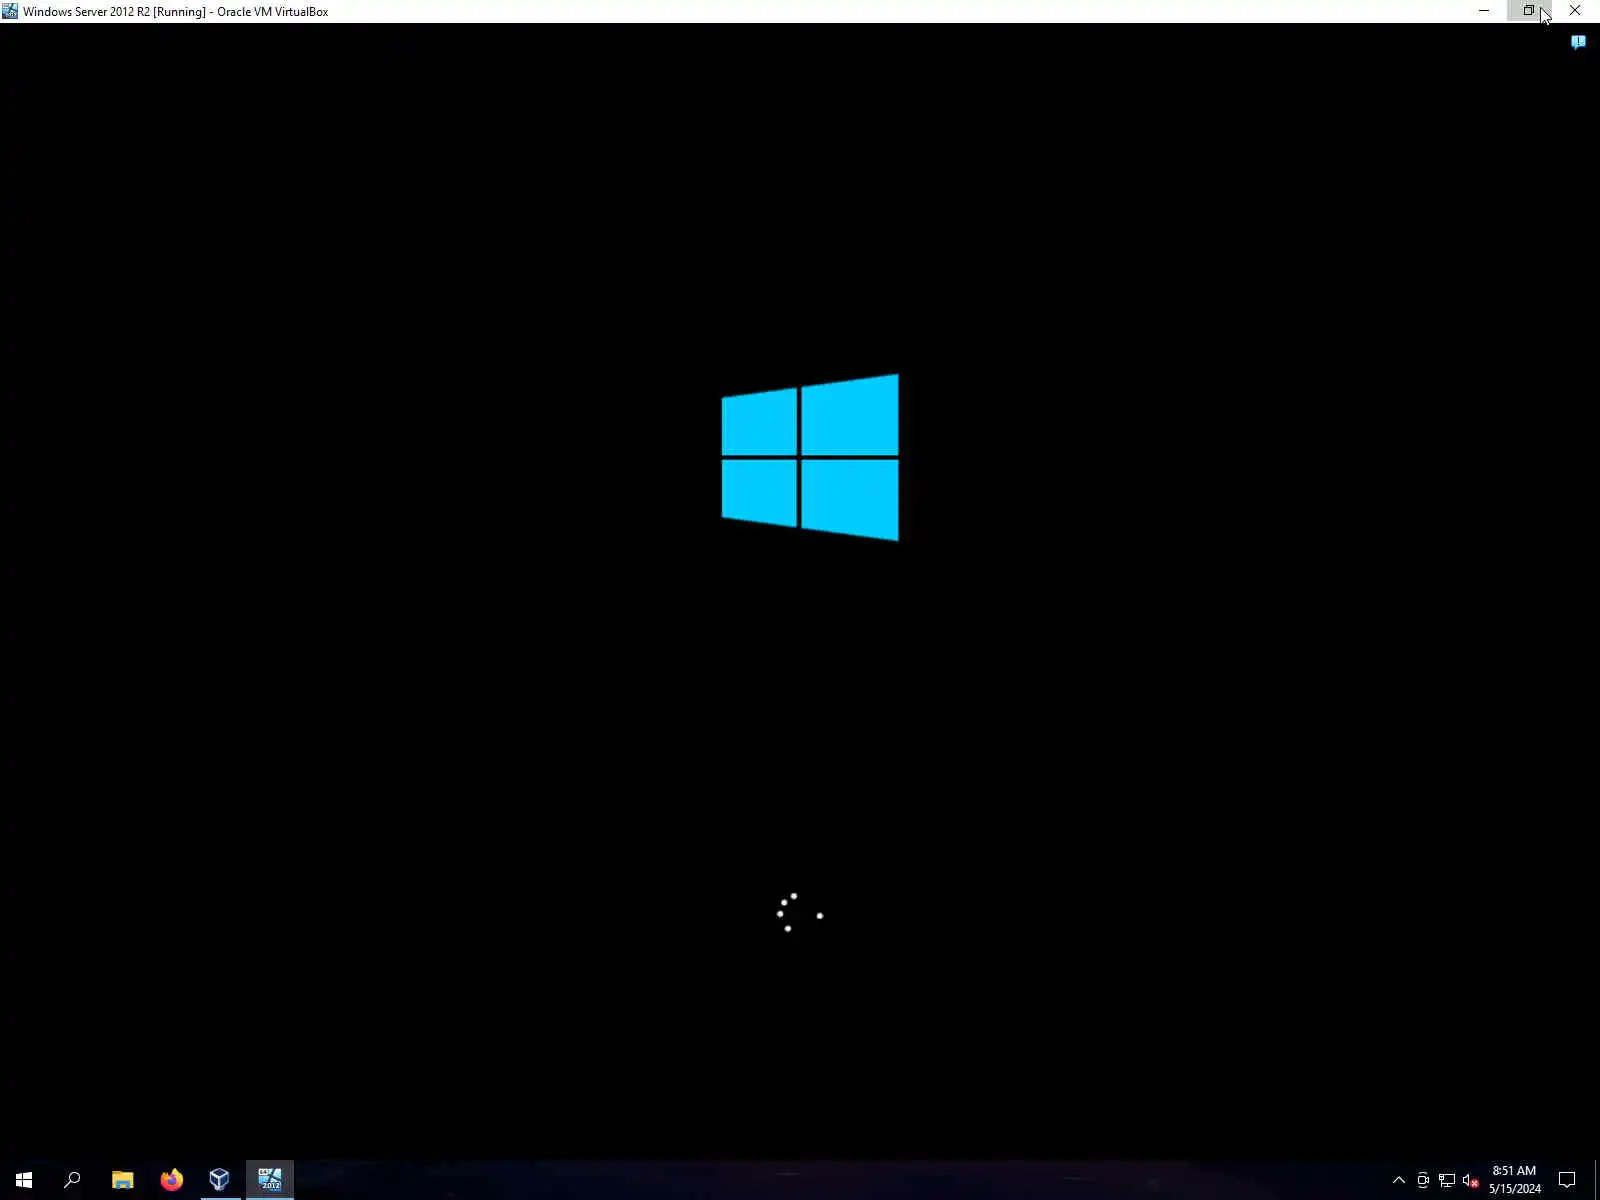Expand the hidden system tray icons chevron
This screenshot has height=1200, width=1600.
1399,1180
